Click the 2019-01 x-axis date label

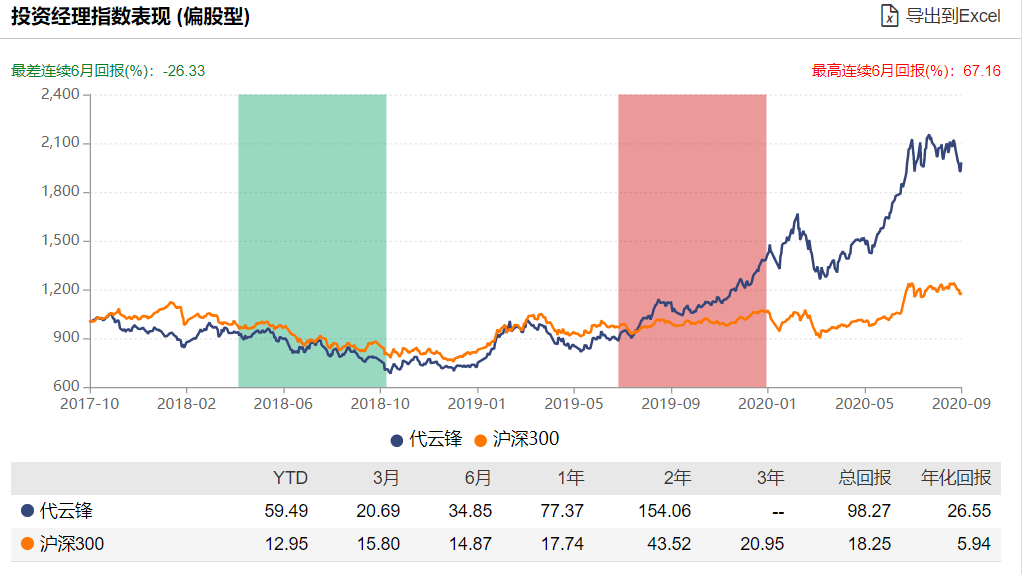pos(476,404)
